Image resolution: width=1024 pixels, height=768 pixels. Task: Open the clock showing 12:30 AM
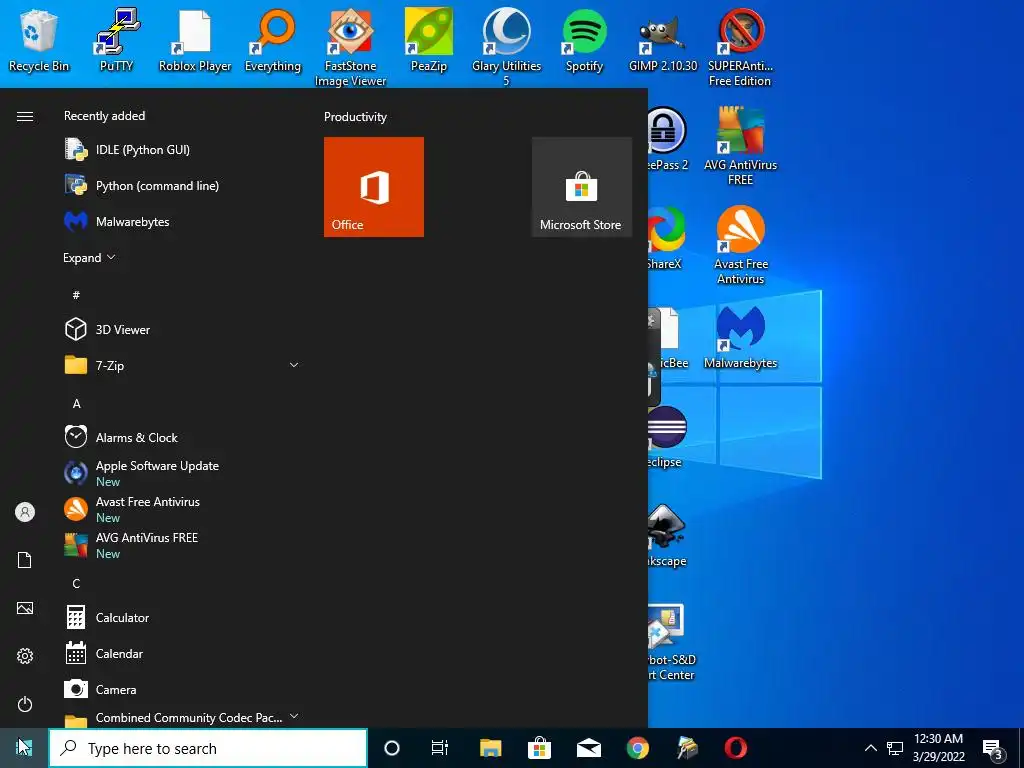pyautogui.click(x=938, y=748)
